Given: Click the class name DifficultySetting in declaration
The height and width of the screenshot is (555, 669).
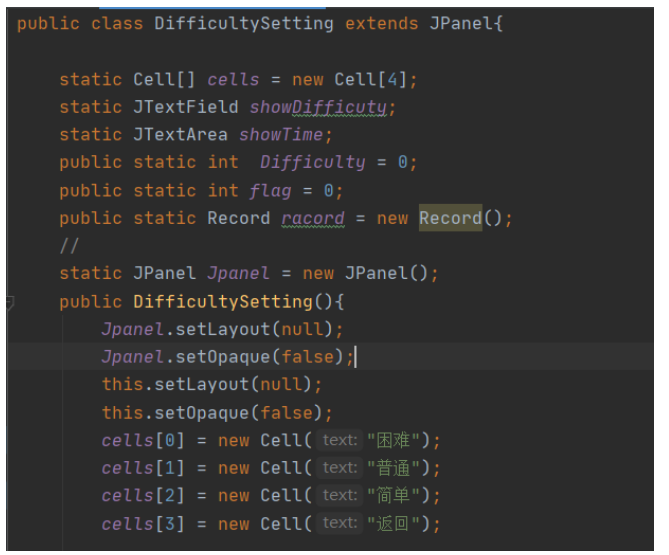Looking at the screenshot, I should pyautogui.click(x=244, y=23).
